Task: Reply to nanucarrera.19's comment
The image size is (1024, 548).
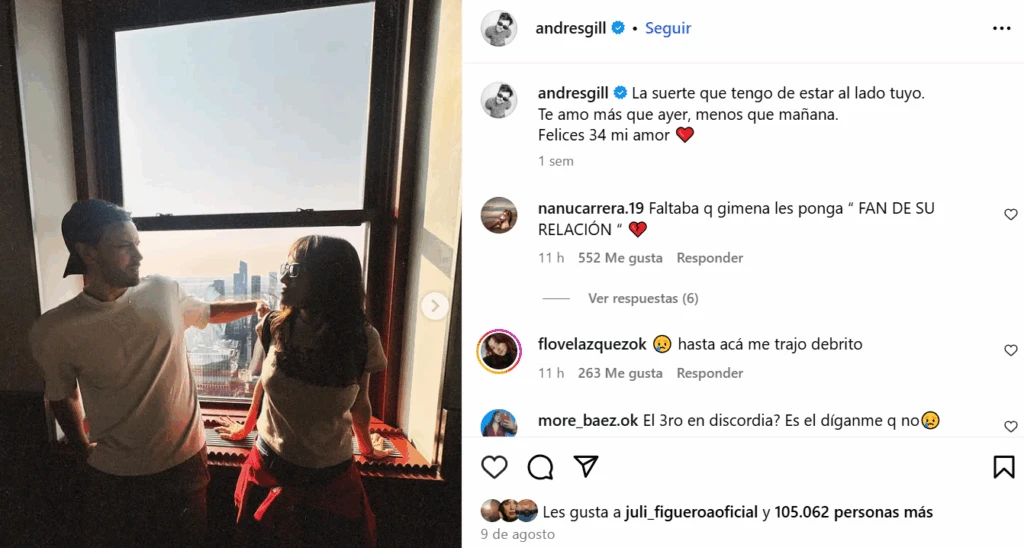Action: pos(710,258)
